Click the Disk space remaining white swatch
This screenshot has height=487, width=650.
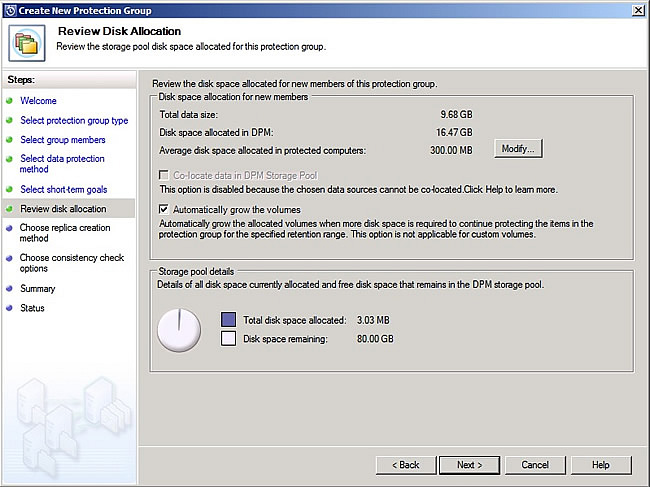228,339
